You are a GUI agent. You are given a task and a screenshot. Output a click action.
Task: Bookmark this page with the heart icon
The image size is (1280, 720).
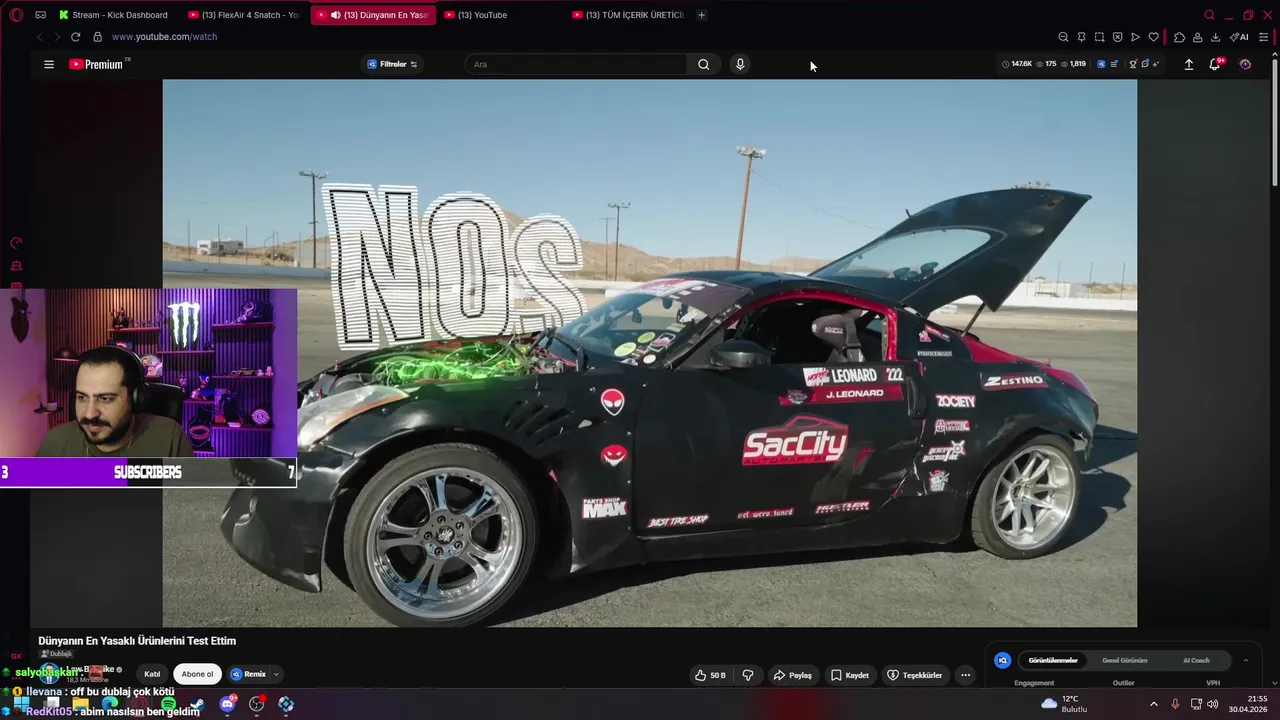tap(1153, 37)
